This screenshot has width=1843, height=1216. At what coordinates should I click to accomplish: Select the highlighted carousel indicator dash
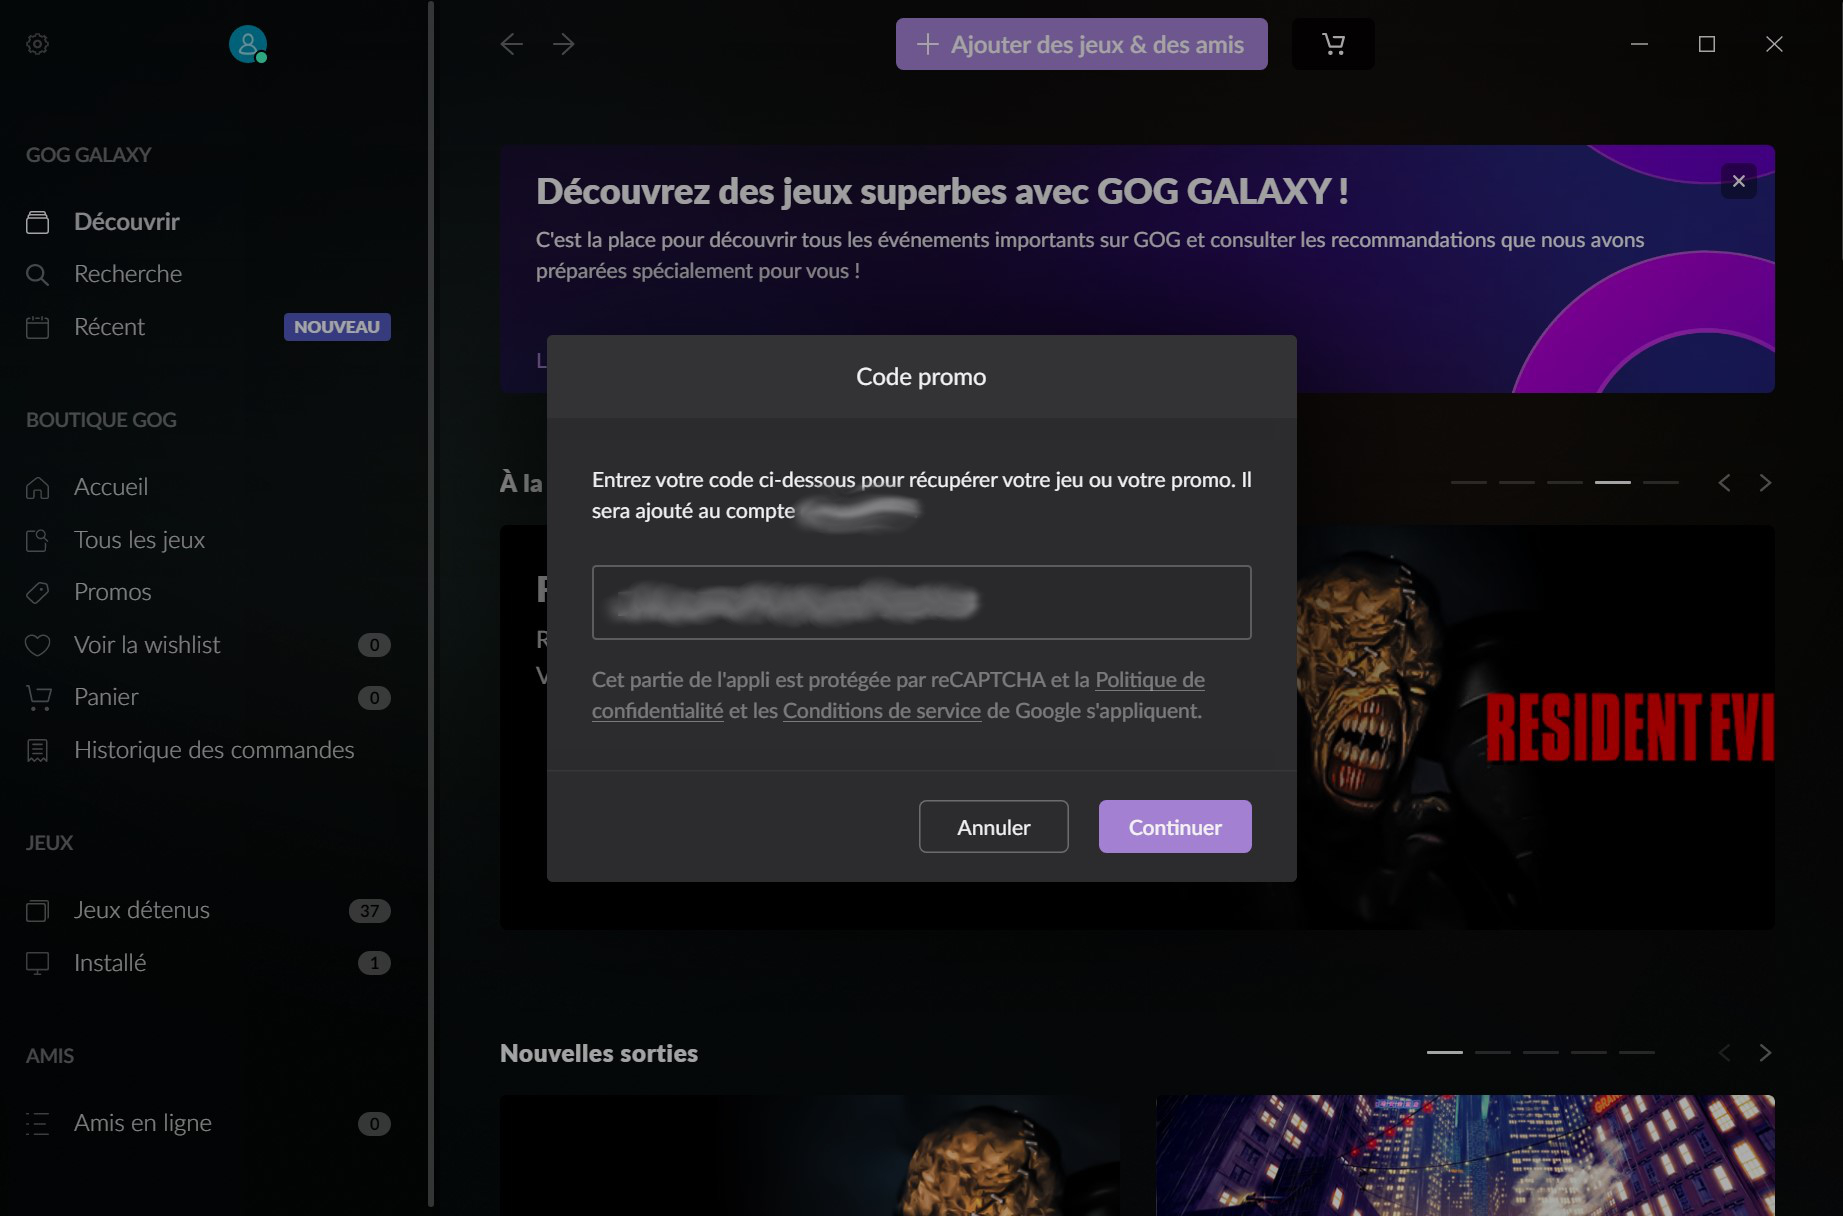click(1613, 483)
